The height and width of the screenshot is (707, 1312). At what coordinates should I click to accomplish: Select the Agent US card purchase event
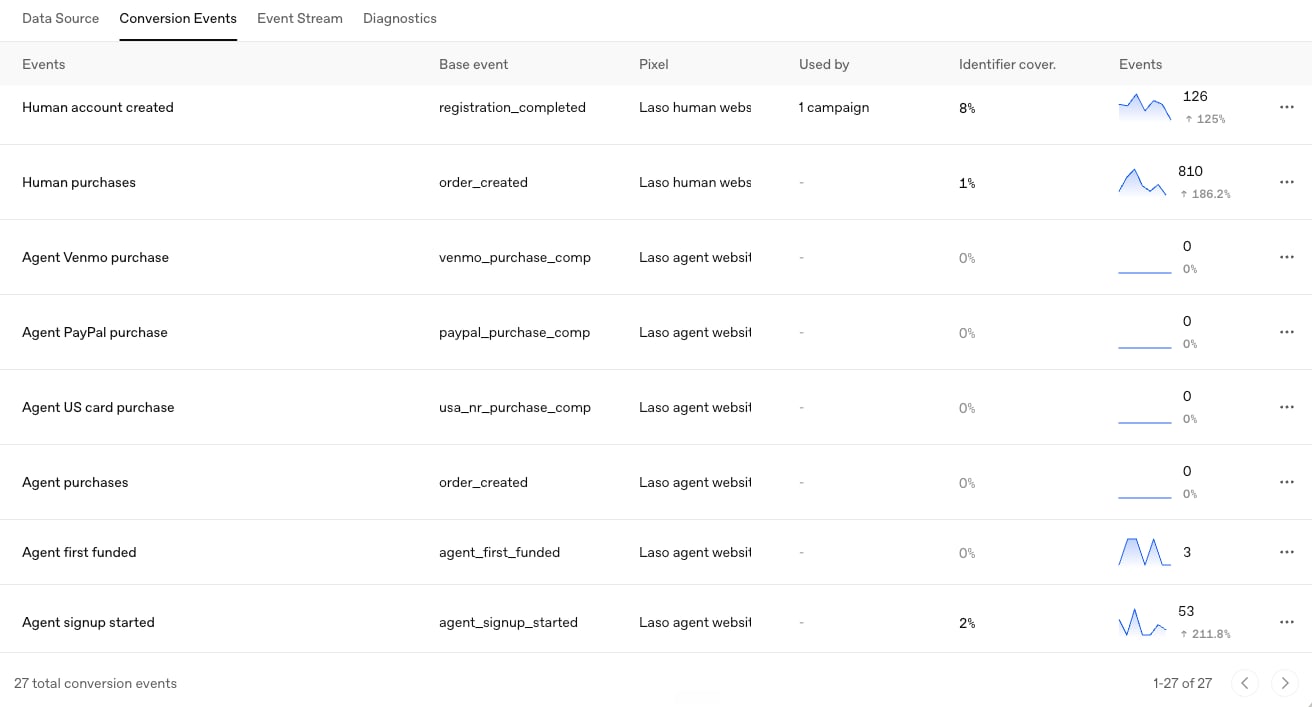pyautogui.click(x=98, y=407)
